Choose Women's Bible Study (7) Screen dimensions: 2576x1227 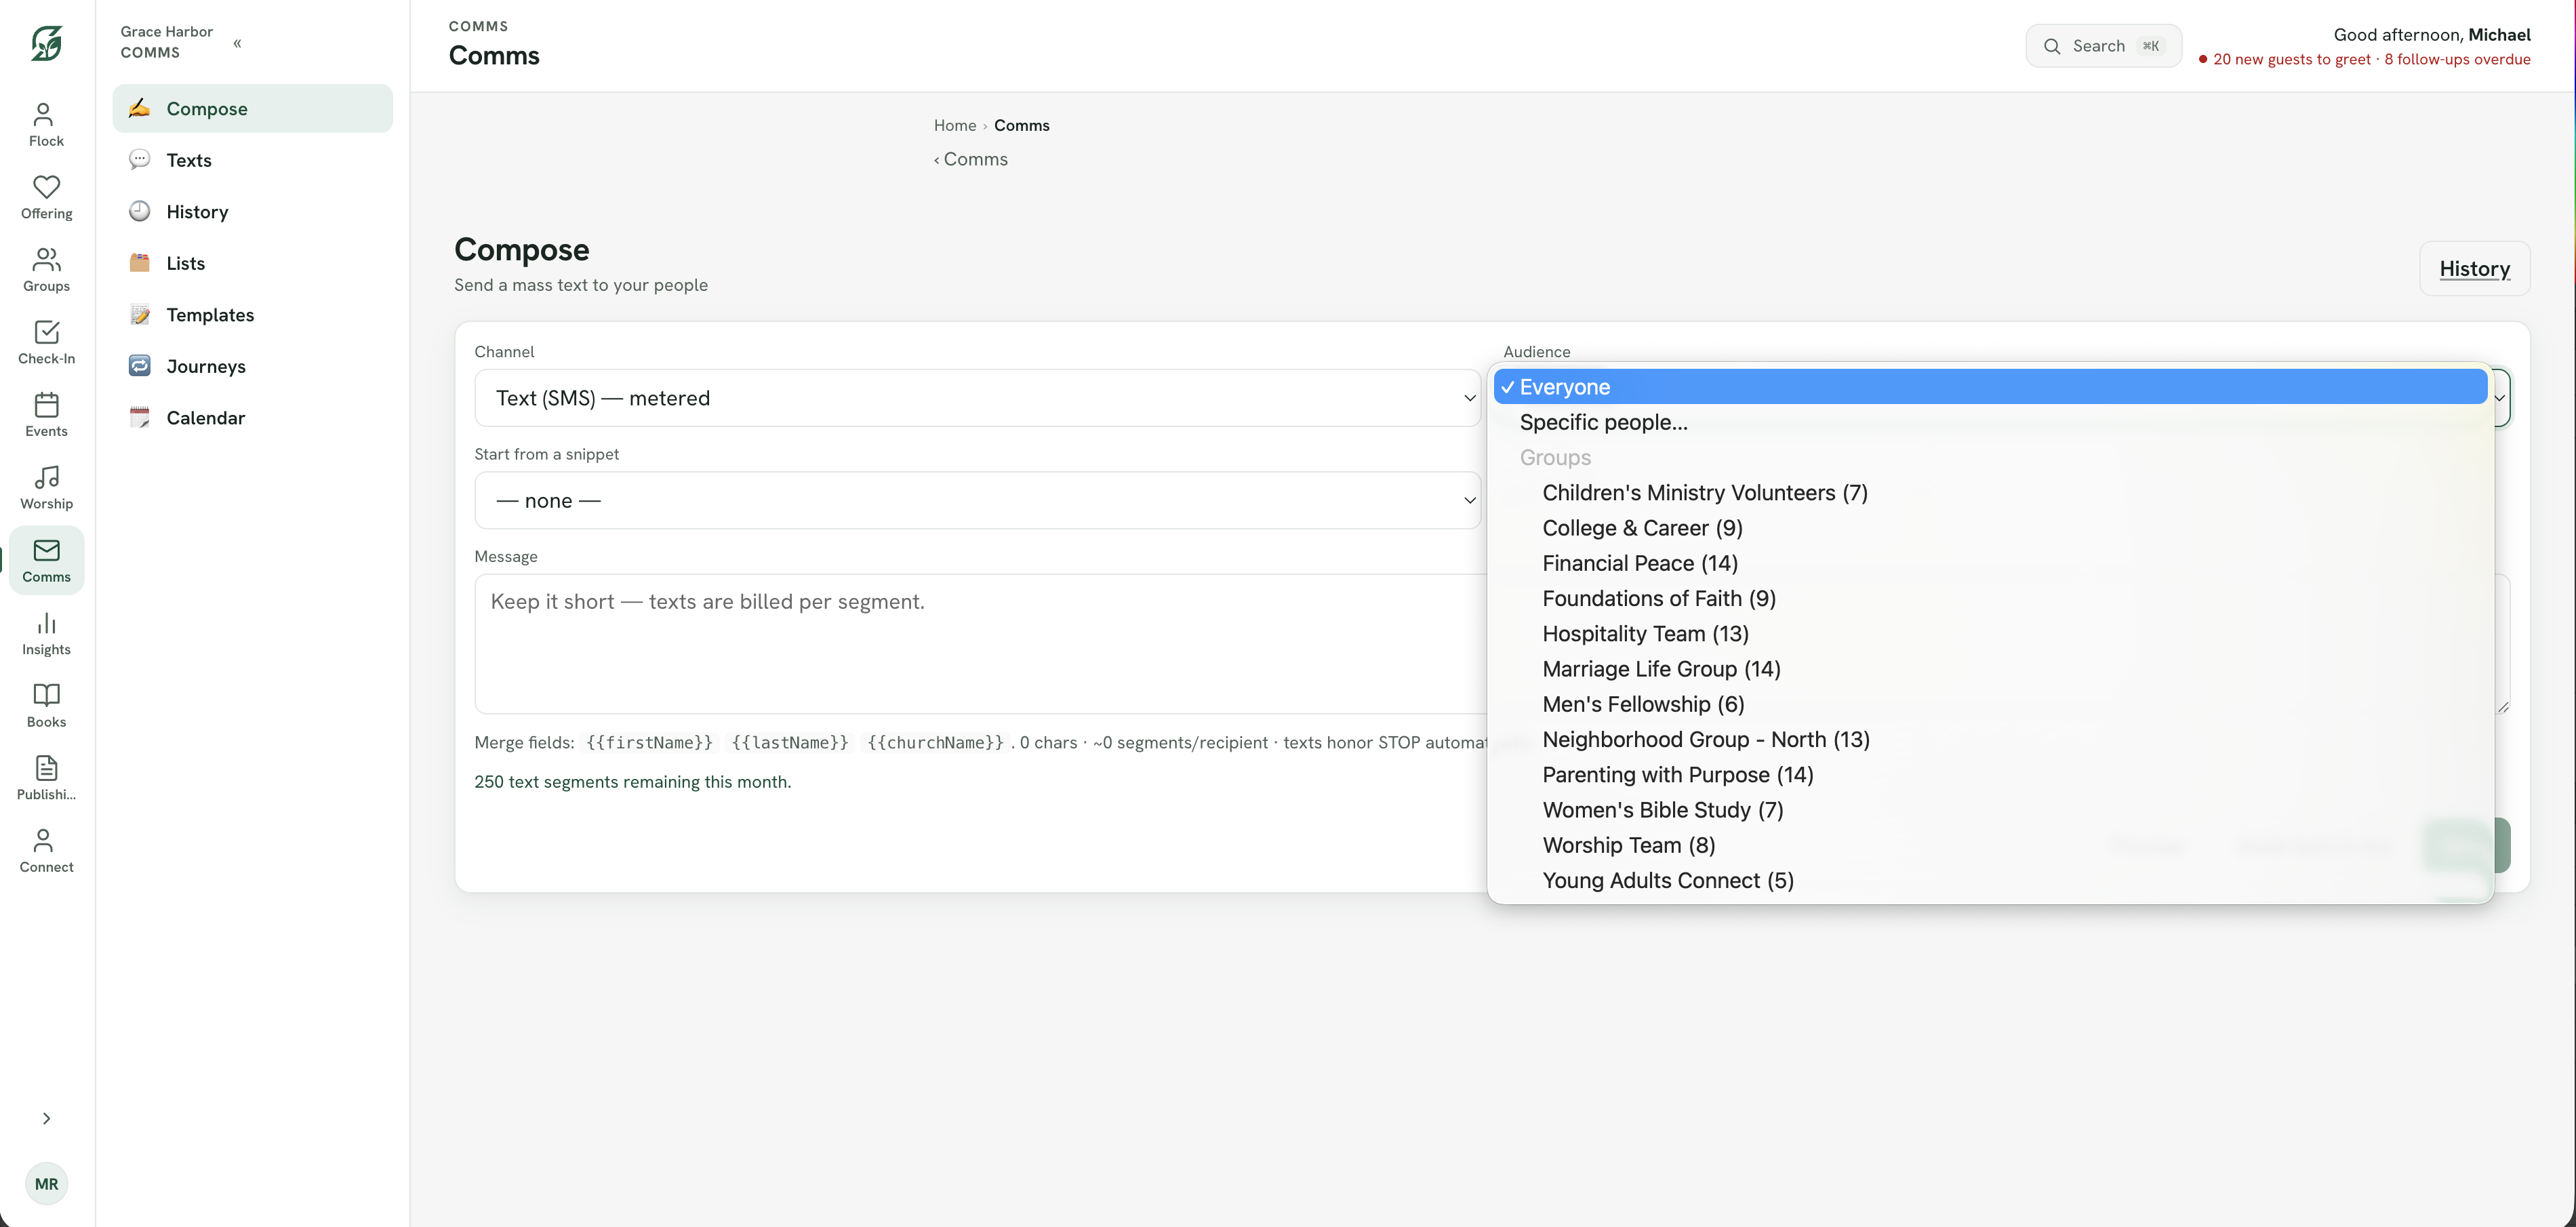tap(1990, 810)
